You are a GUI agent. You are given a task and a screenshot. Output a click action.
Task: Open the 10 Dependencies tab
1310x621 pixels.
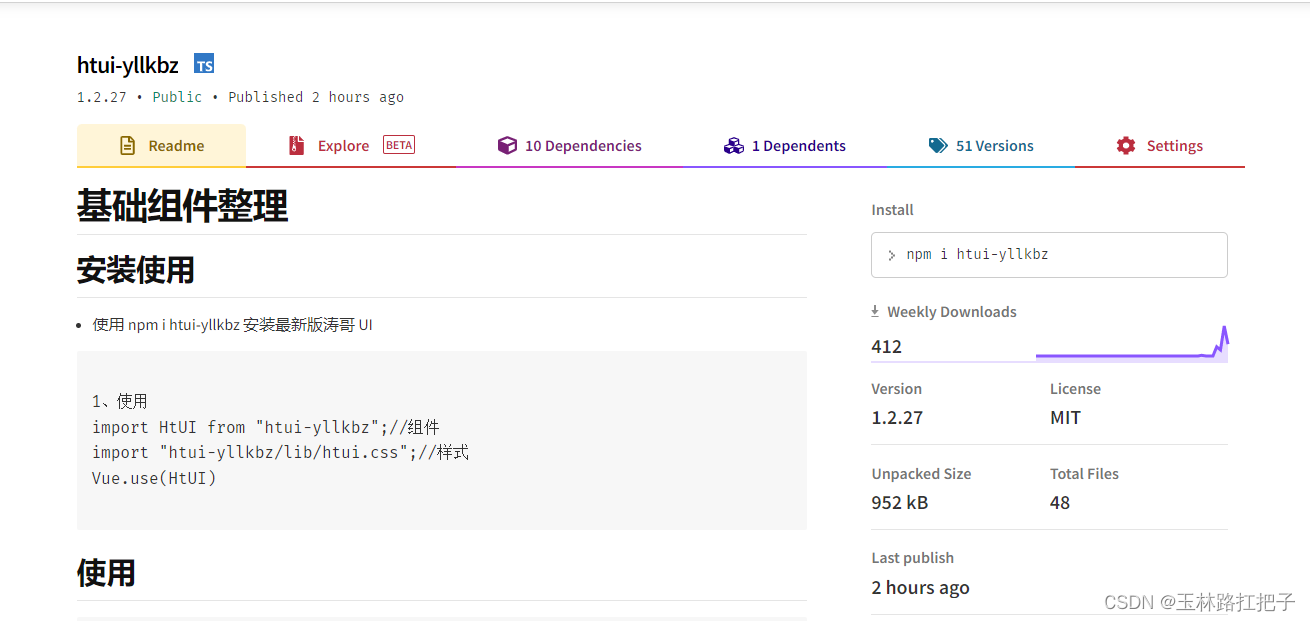pyautogui.click(x=569, y=145)
